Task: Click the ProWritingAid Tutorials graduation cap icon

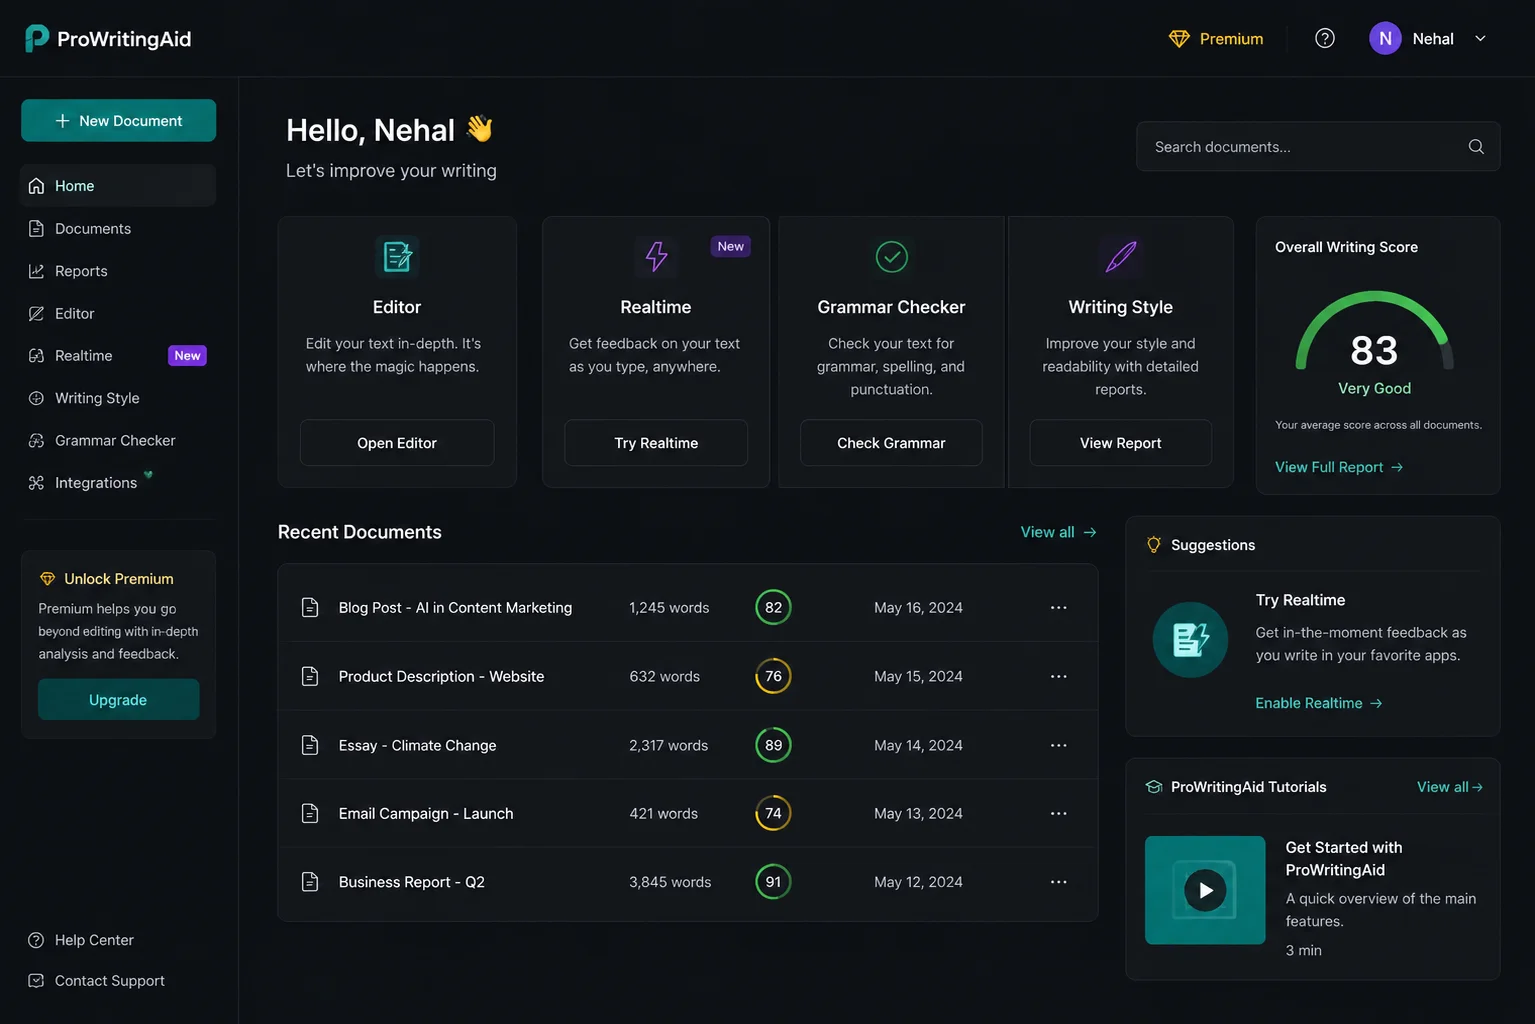Action: point(1154,787)
